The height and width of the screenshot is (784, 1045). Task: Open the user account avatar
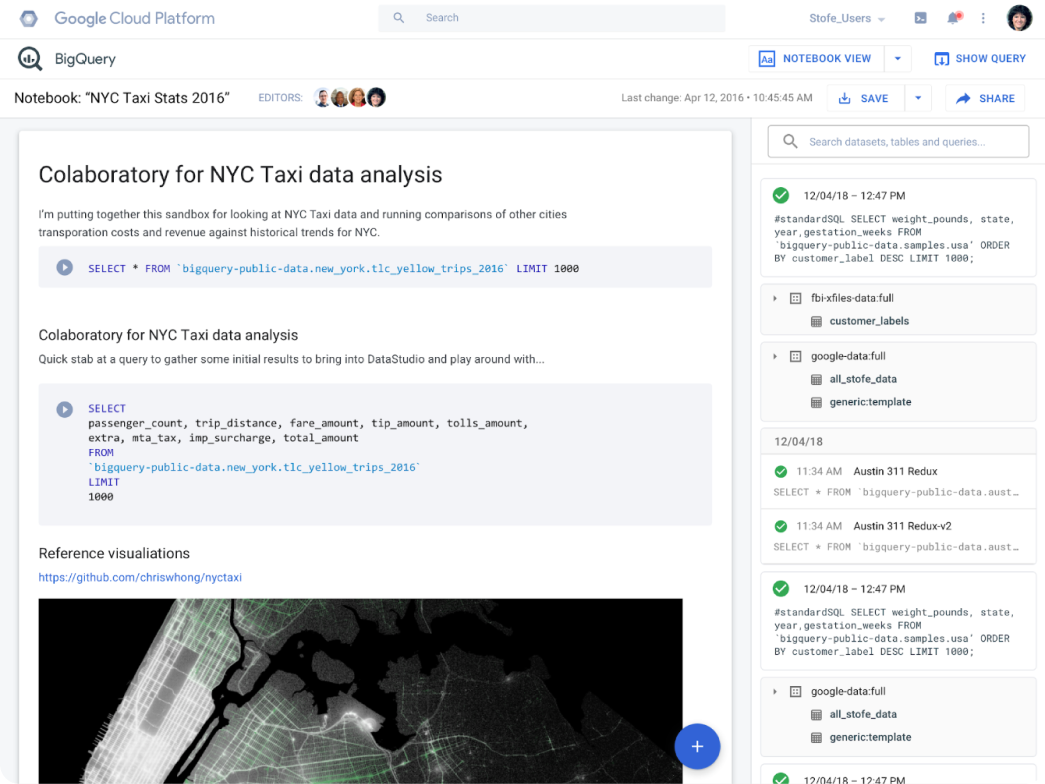[x=1019, y=18]
